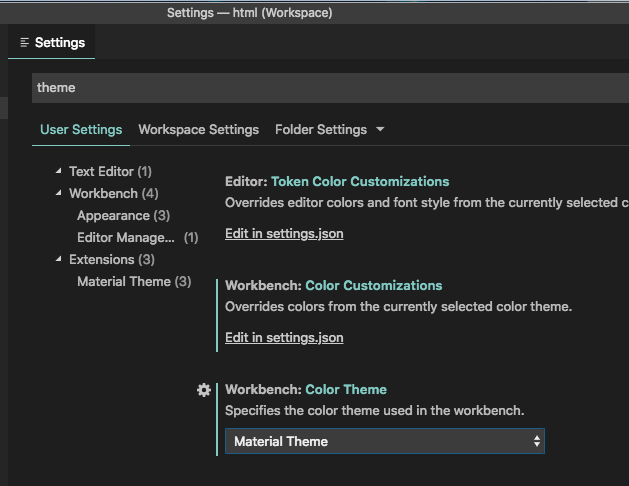Image resolution: width=629 pixels, height=486 pixels.
Task: Click the Settings tab list icon
Action: (x=24, y=43)
